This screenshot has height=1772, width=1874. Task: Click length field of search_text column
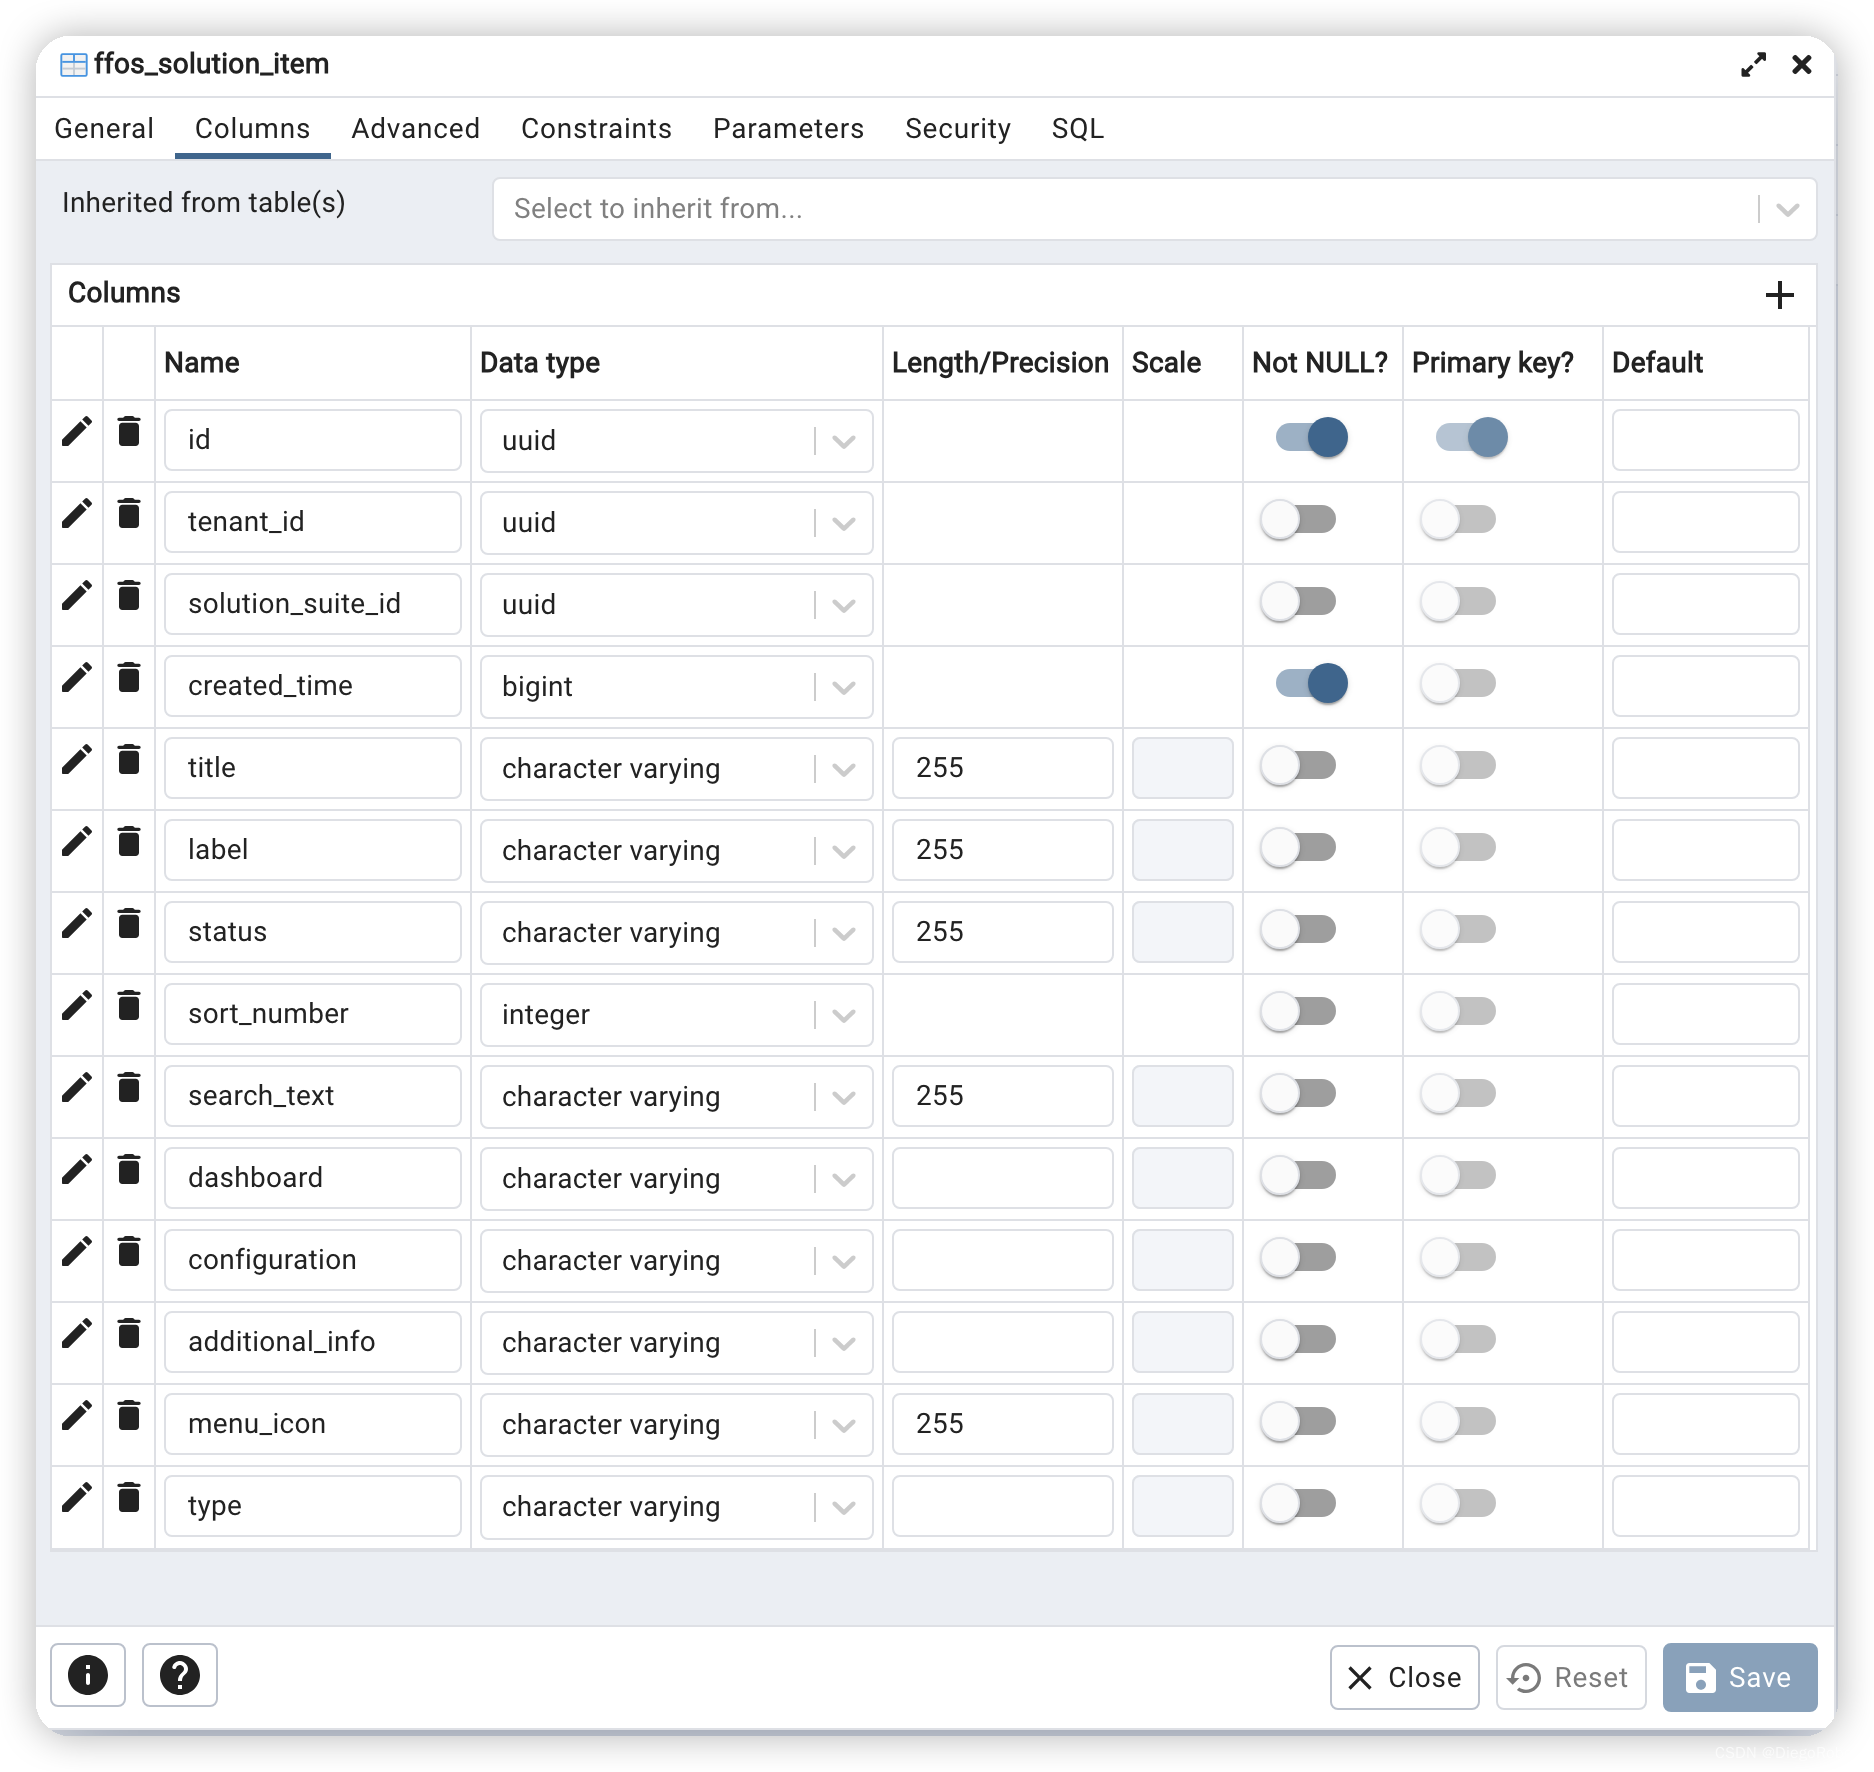tap(1002, 1096)
